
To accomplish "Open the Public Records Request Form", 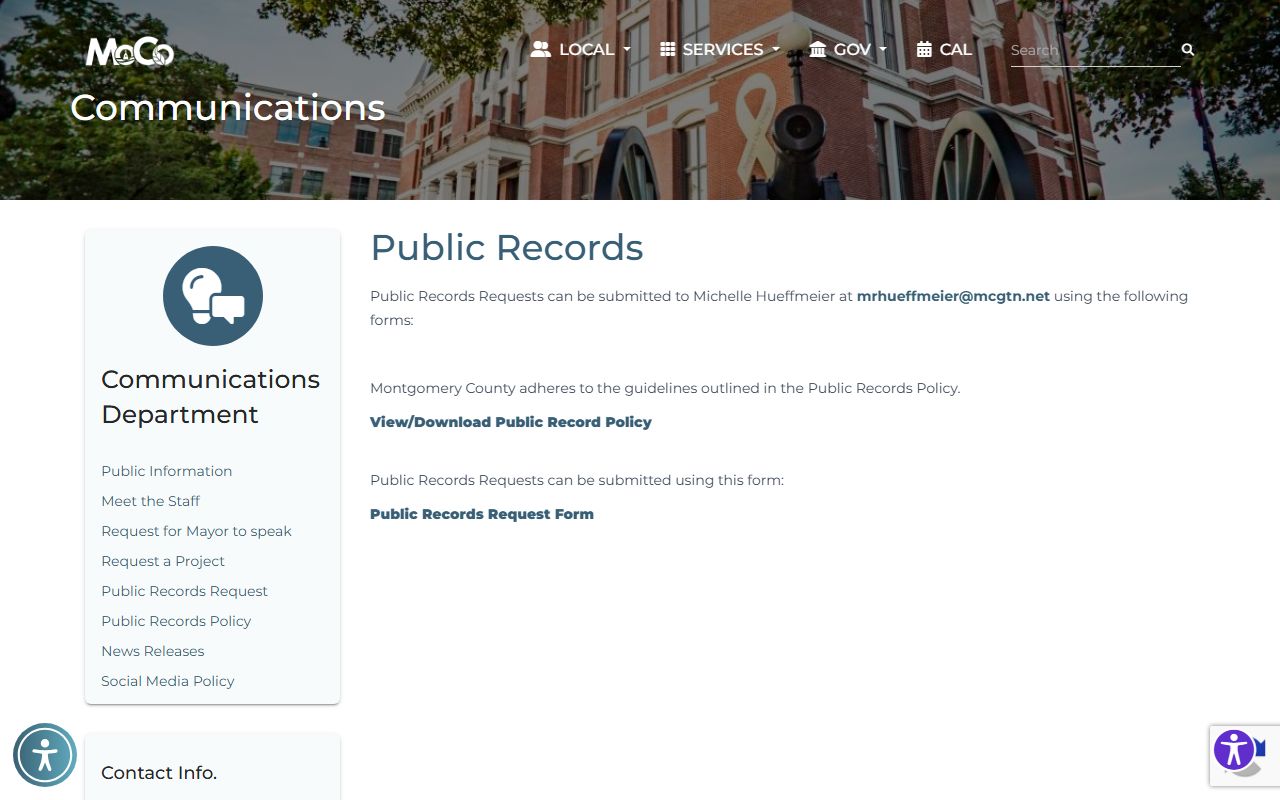I will 481,514.
